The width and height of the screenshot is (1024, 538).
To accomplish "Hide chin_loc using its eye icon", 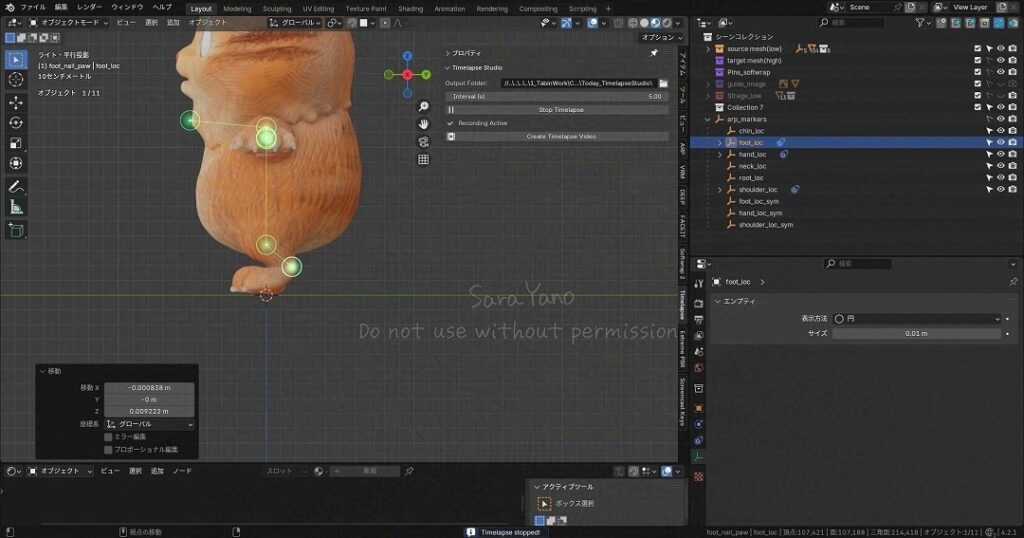I will click(1000, 131).
